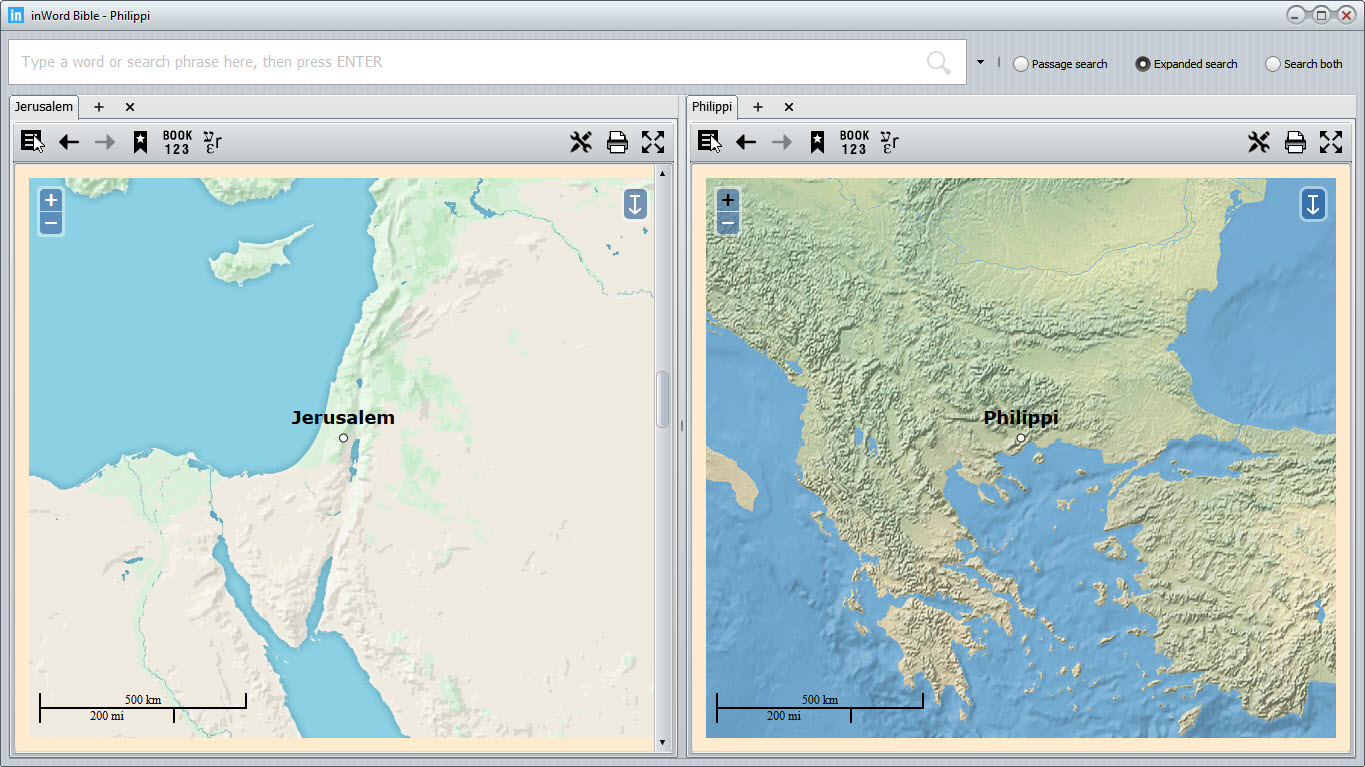Zoom in on the Jerusalem map

[51, 200]
